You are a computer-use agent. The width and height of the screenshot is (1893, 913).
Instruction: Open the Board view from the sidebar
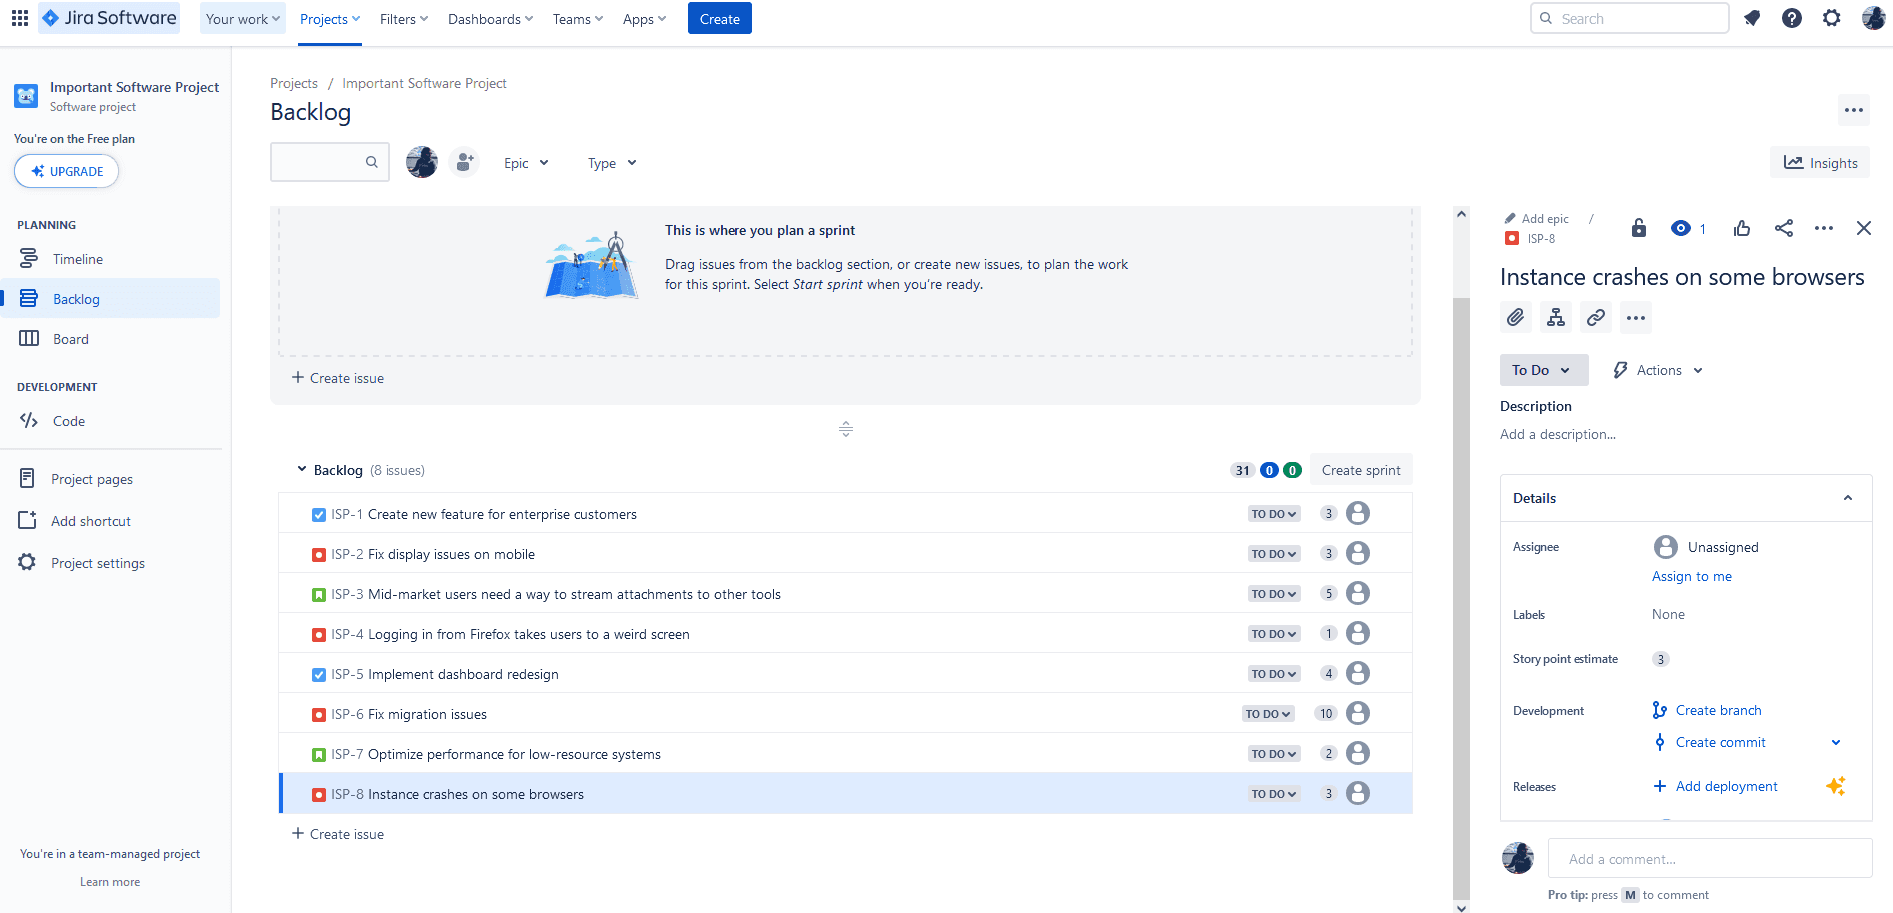(70, 338)
